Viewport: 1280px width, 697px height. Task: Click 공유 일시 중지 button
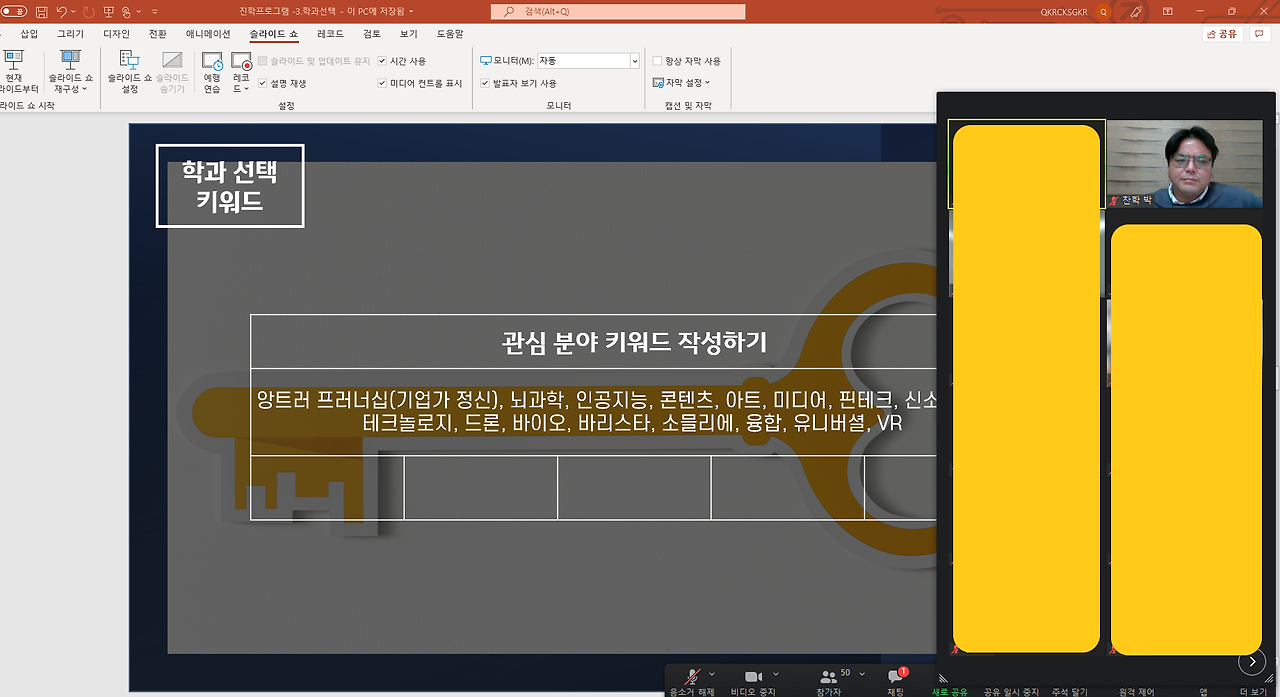tap(1011, 691)
